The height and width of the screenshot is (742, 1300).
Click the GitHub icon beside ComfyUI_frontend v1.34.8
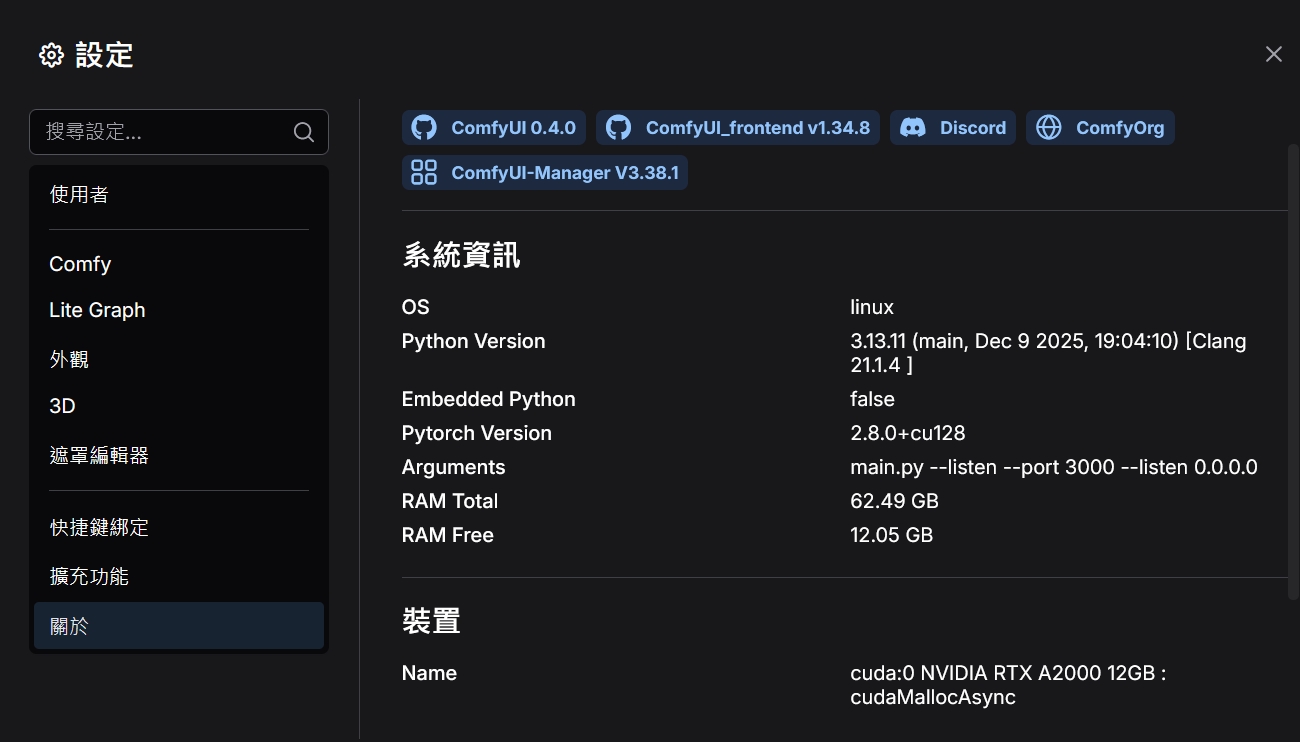(619, 128)
